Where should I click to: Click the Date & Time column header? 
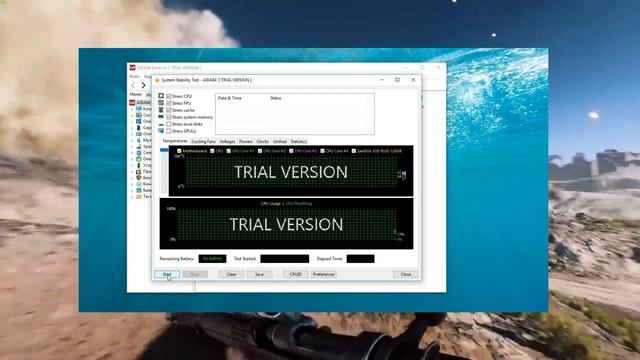click(242, 98)
